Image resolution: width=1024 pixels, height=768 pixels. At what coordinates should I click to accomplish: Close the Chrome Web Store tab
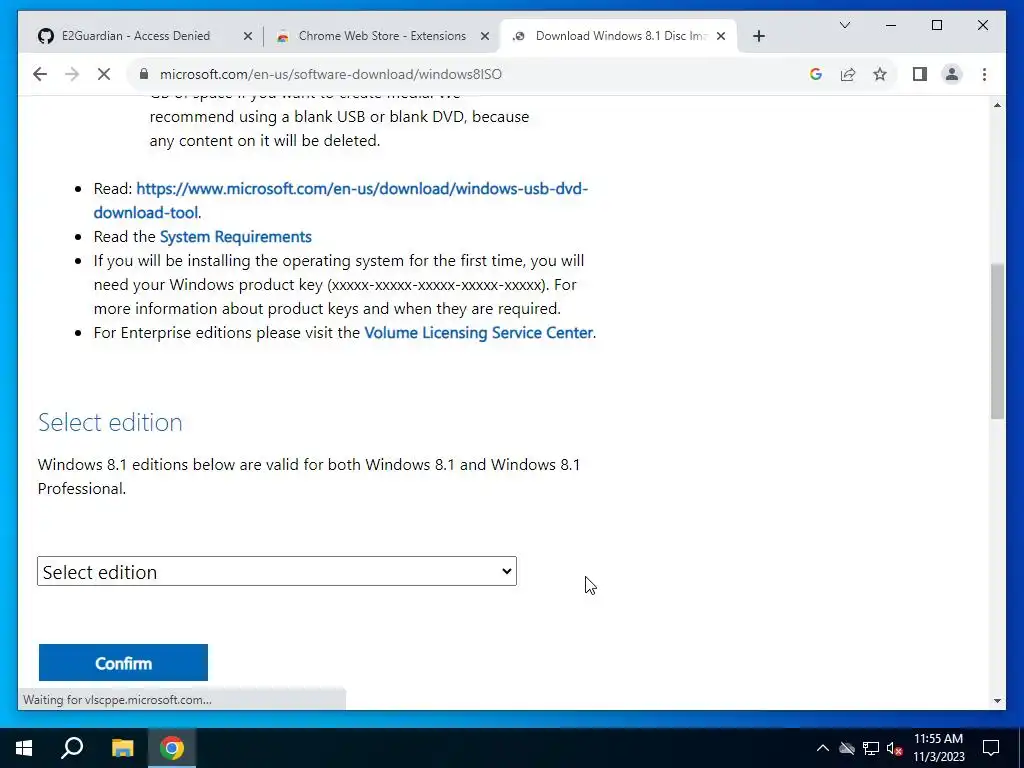click(x=485, y=36)
